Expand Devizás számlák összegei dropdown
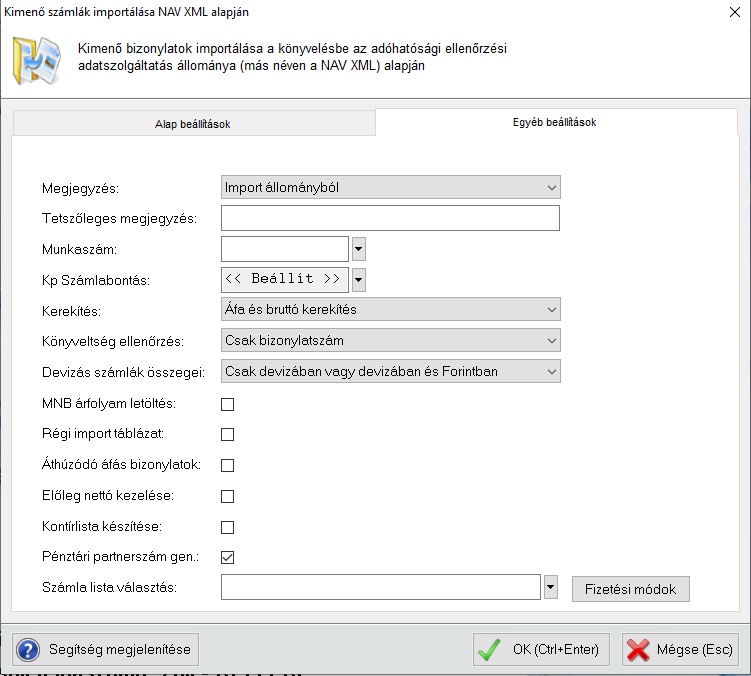The width and height of the screenshot is (751, 676). click(390, 372)
